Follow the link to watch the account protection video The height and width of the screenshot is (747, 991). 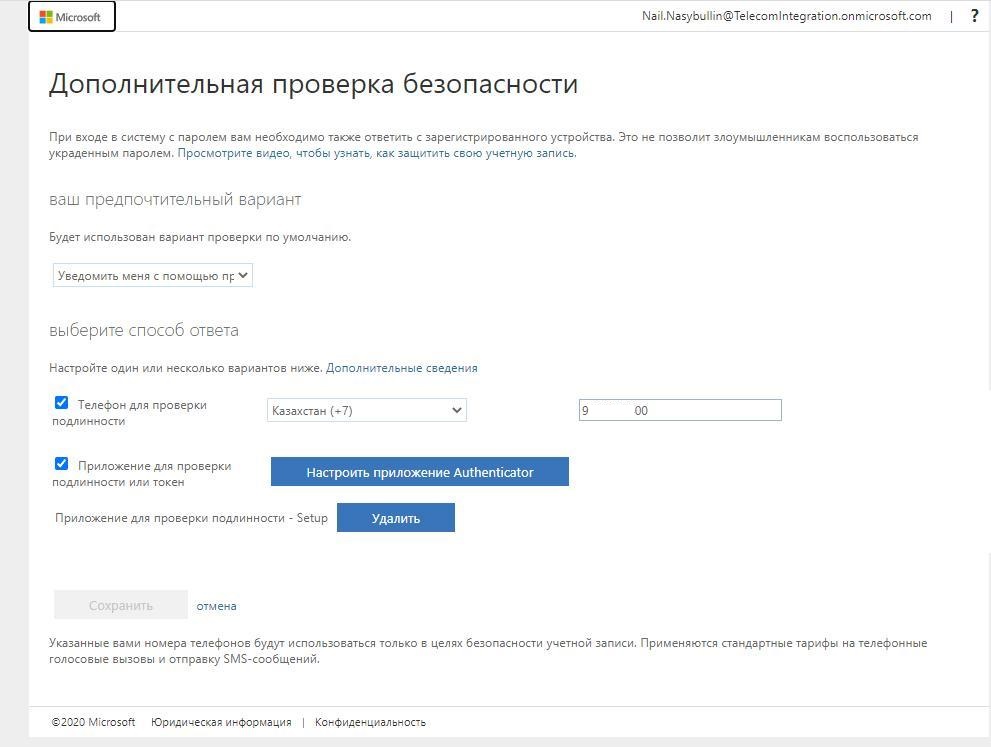click(377, 153)
